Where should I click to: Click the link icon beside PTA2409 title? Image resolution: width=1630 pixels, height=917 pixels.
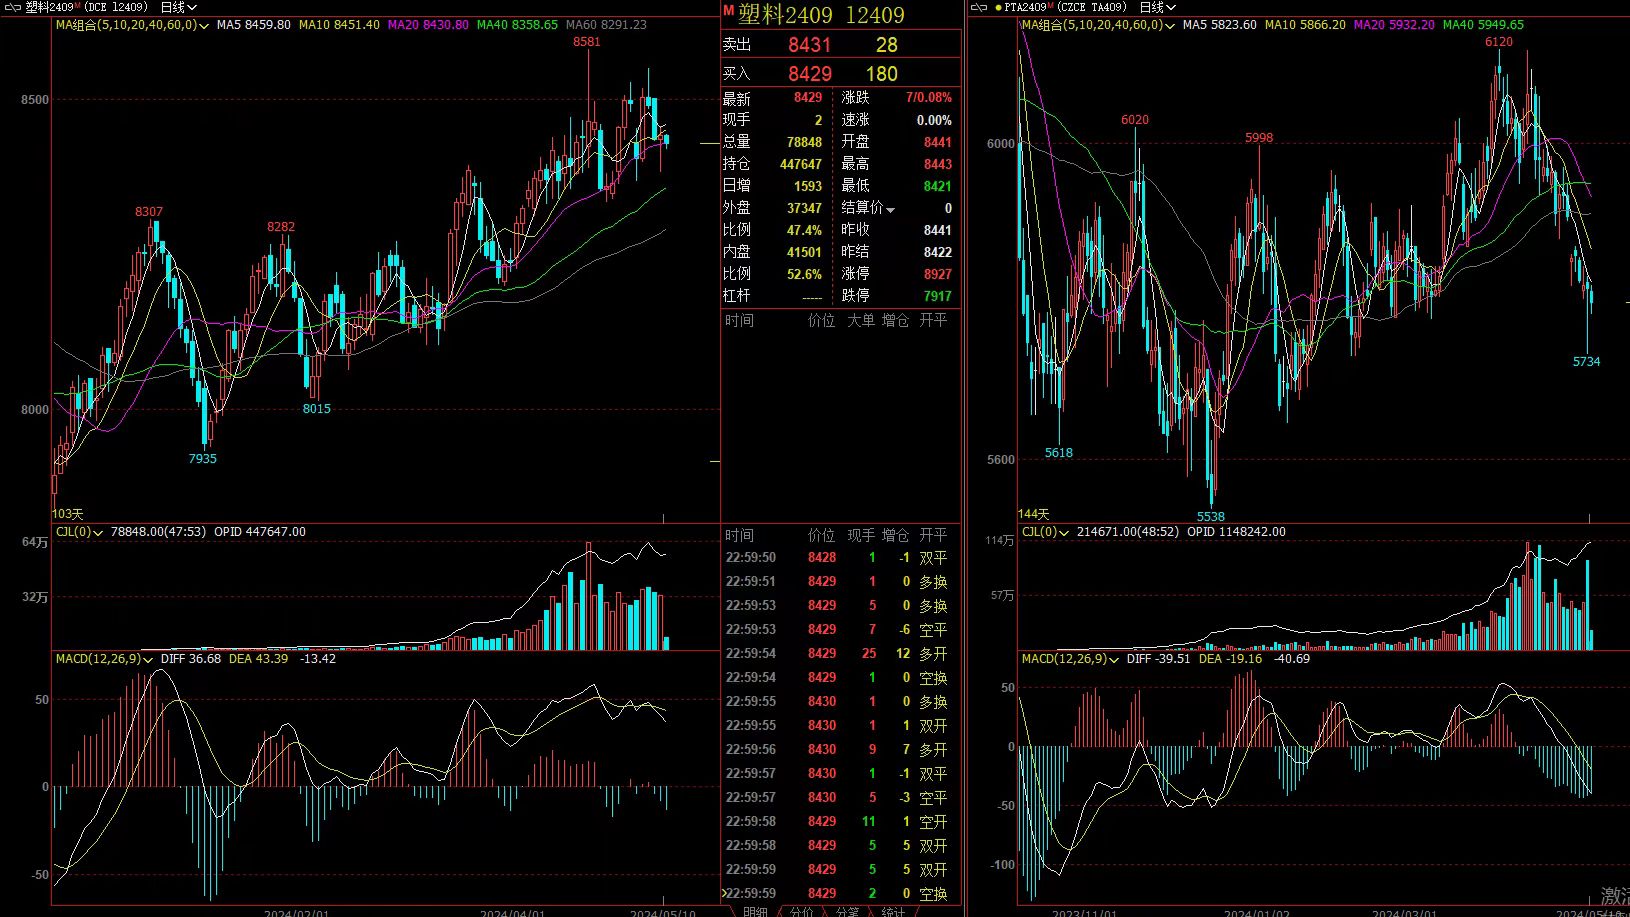(x=980, y=7)
